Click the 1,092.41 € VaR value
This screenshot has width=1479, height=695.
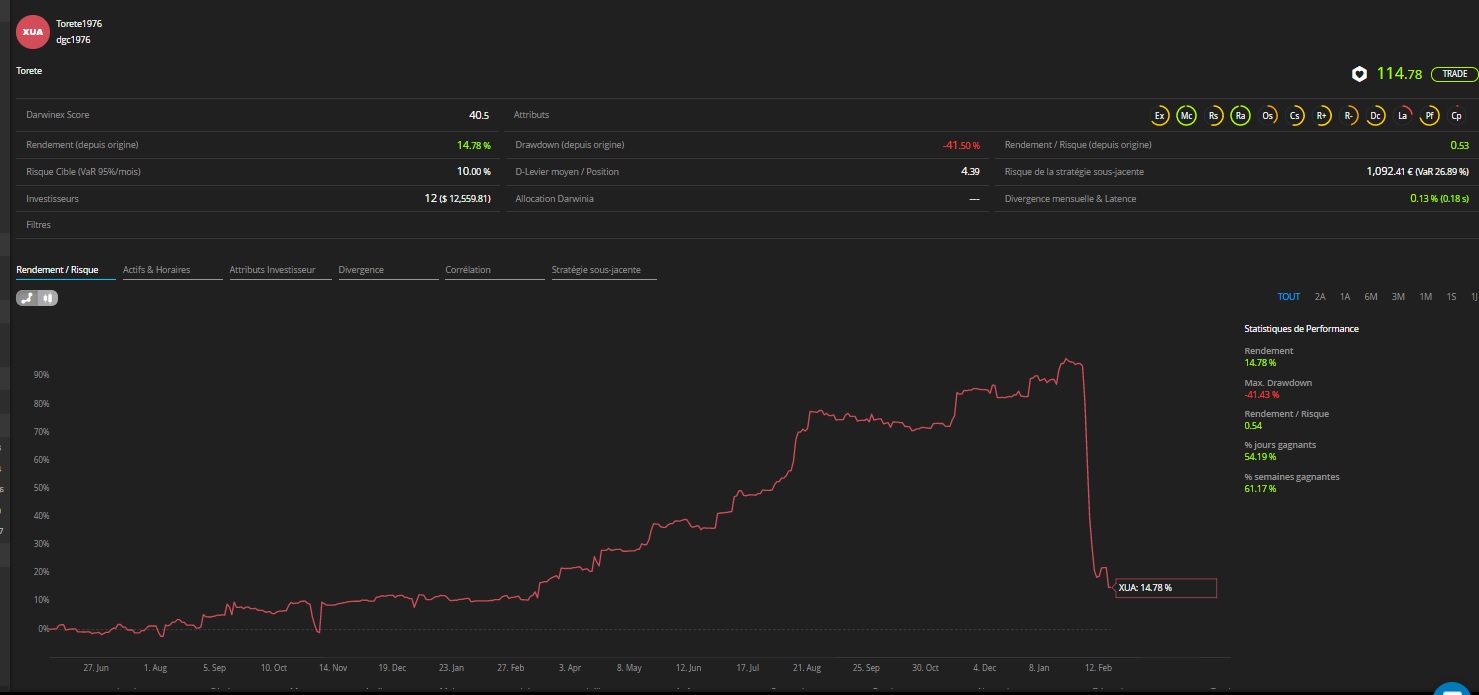coord(1418,172)
